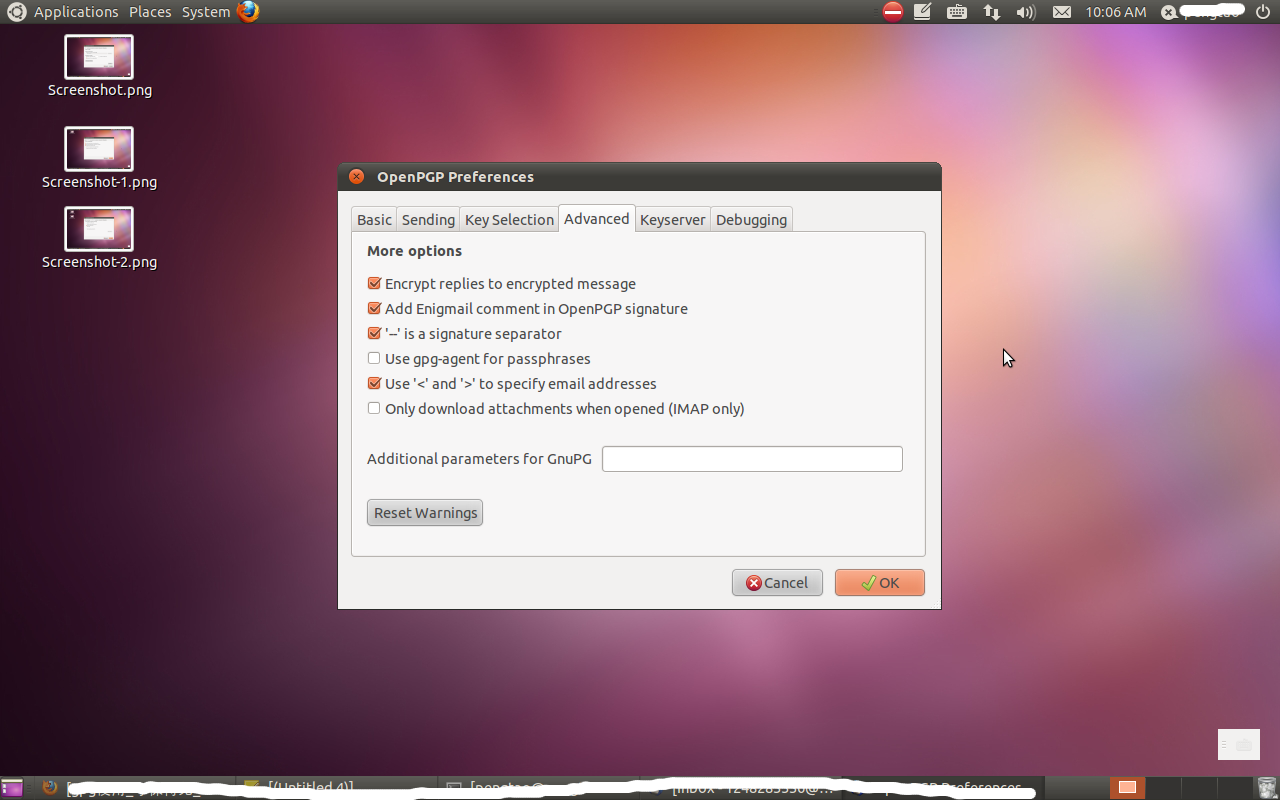Select the Advanced tab
1280x800 pixels.
pyautogui.click(x=597, y=219)
